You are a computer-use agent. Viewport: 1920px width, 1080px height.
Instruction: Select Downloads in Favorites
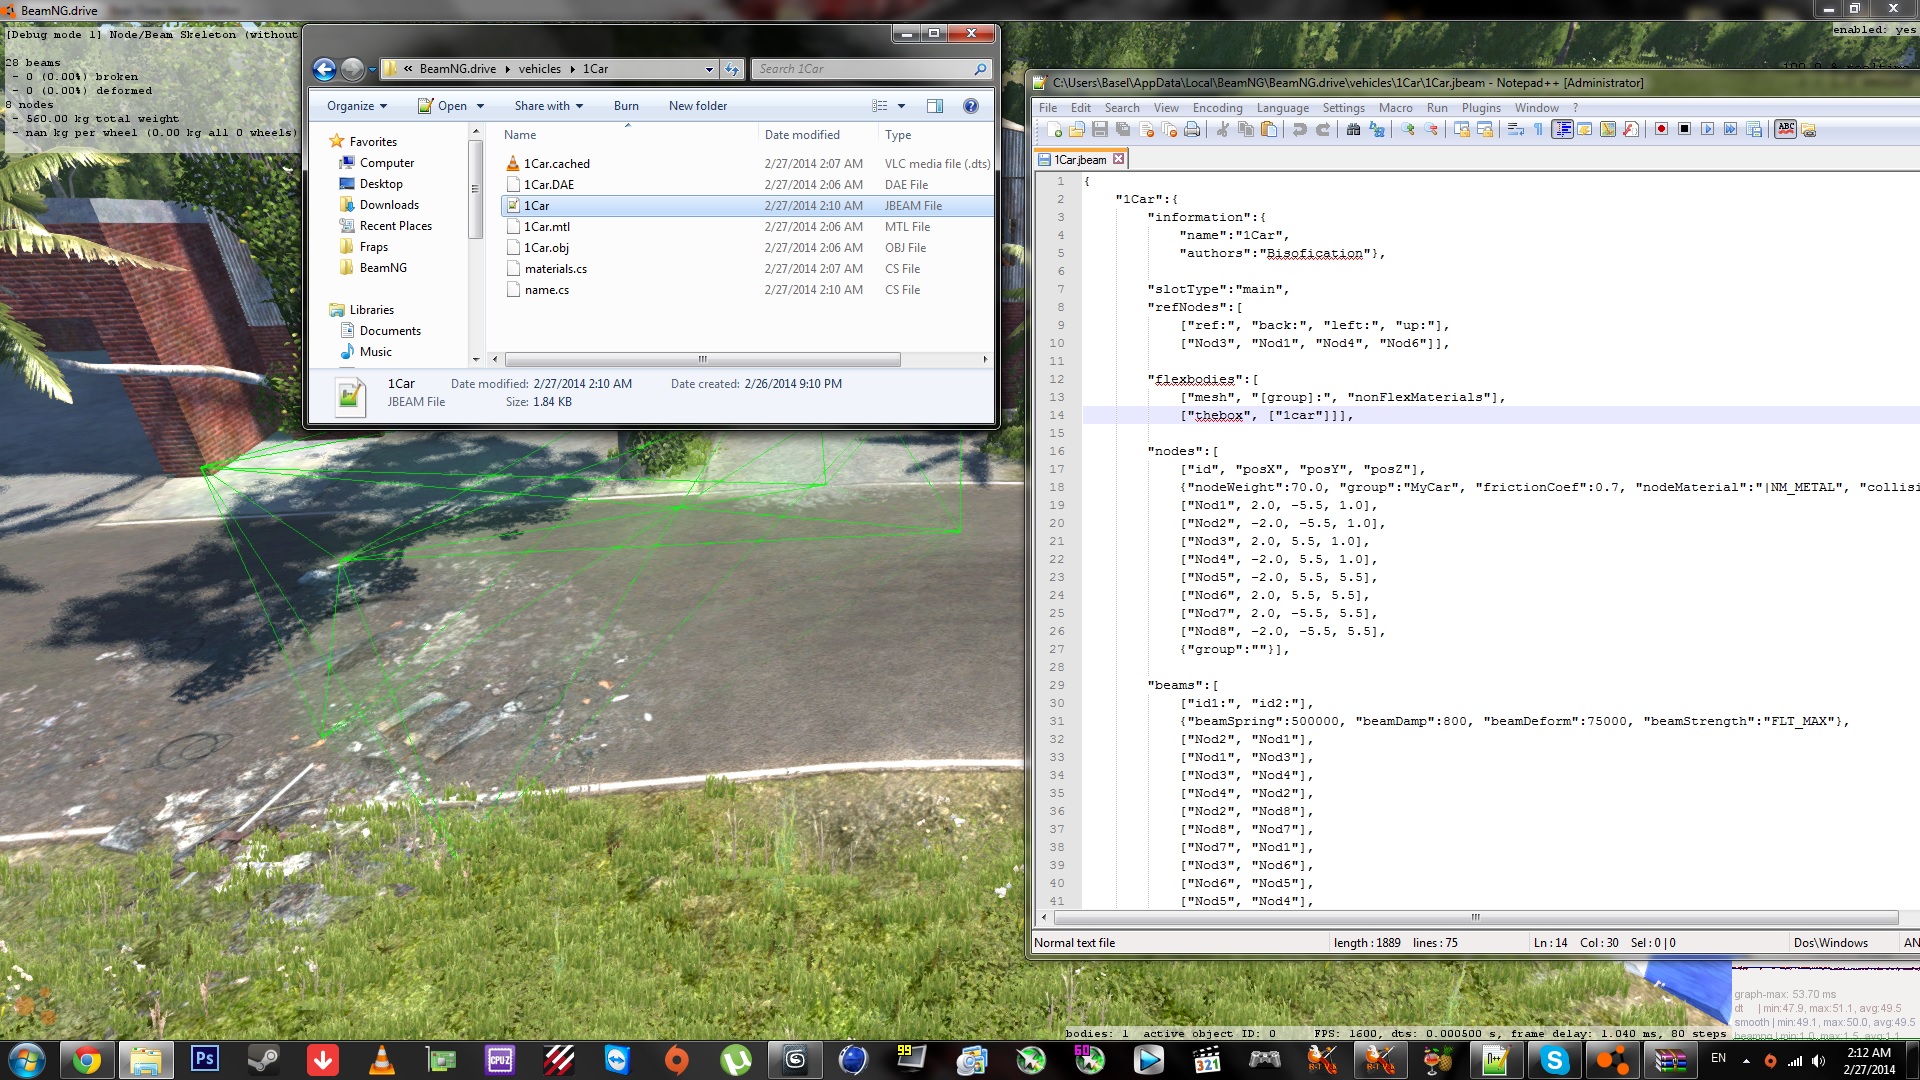389,205
